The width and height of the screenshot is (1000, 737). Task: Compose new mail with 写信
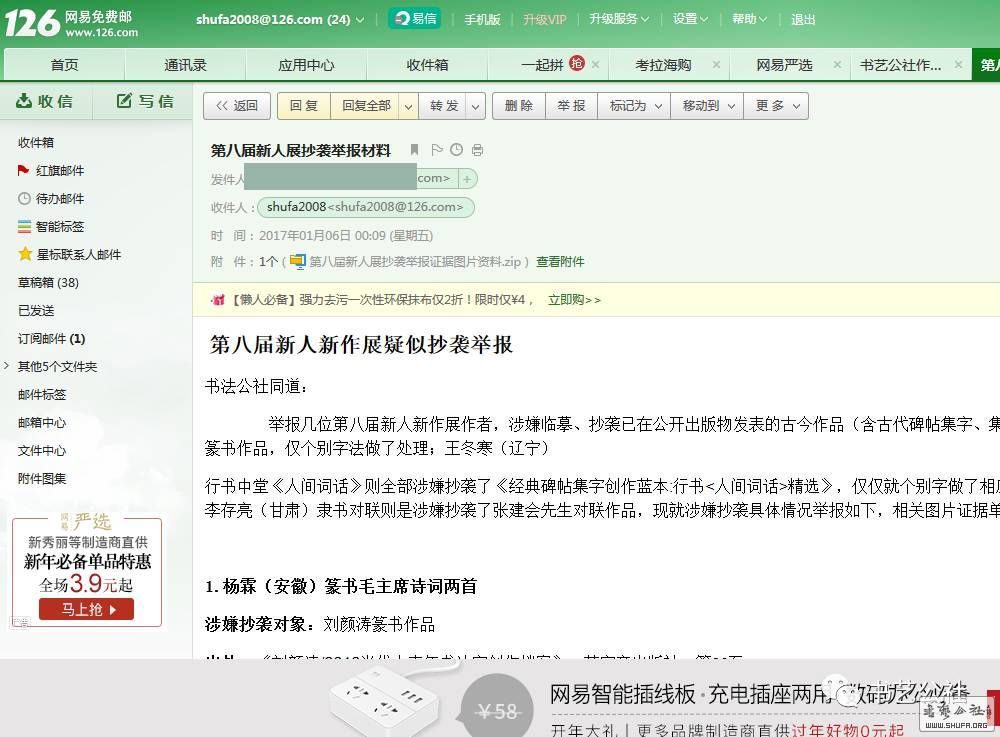145,101
